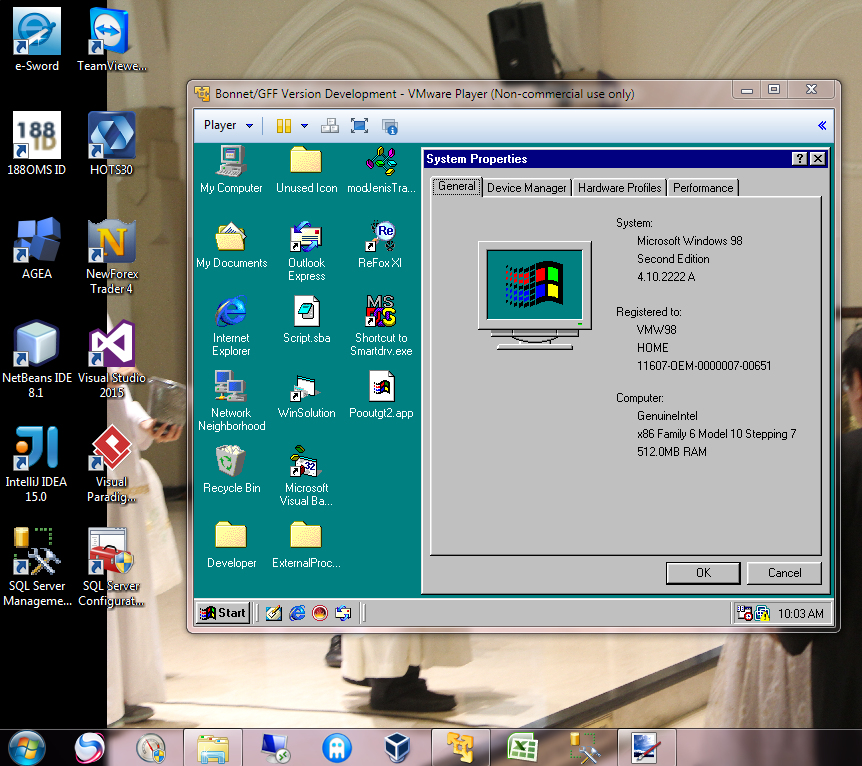Enter full screen mode

(x=360, y=126)
